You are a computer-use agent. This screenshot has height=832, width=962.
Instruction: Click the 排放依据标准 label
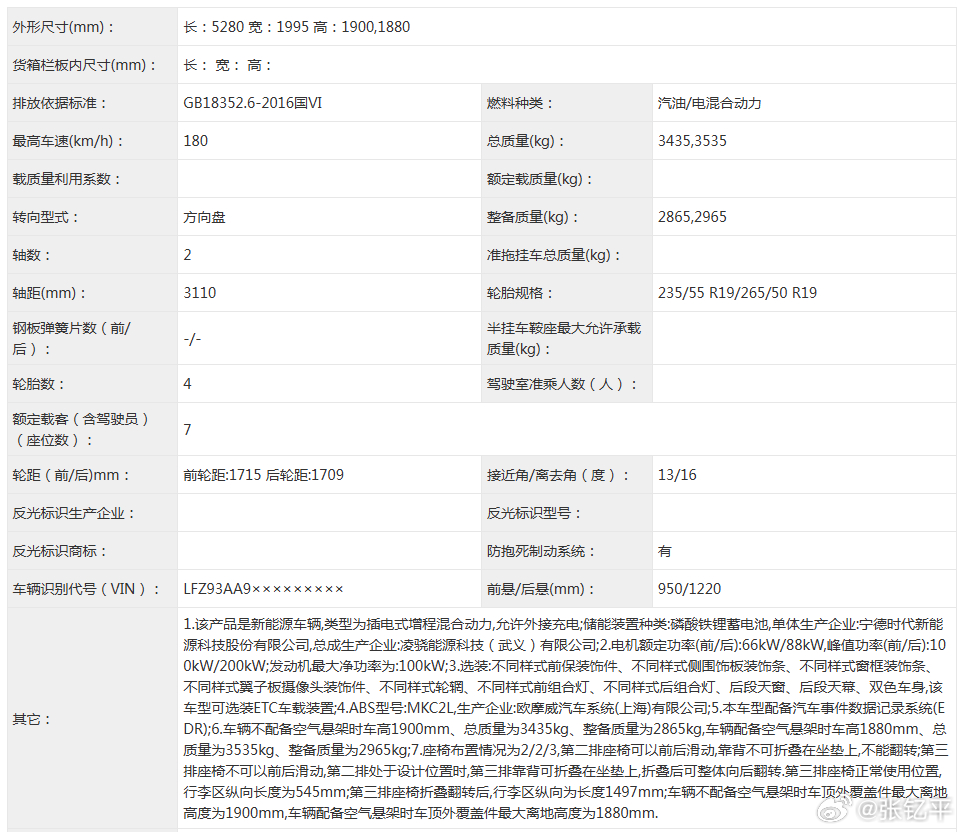[60, 103]
